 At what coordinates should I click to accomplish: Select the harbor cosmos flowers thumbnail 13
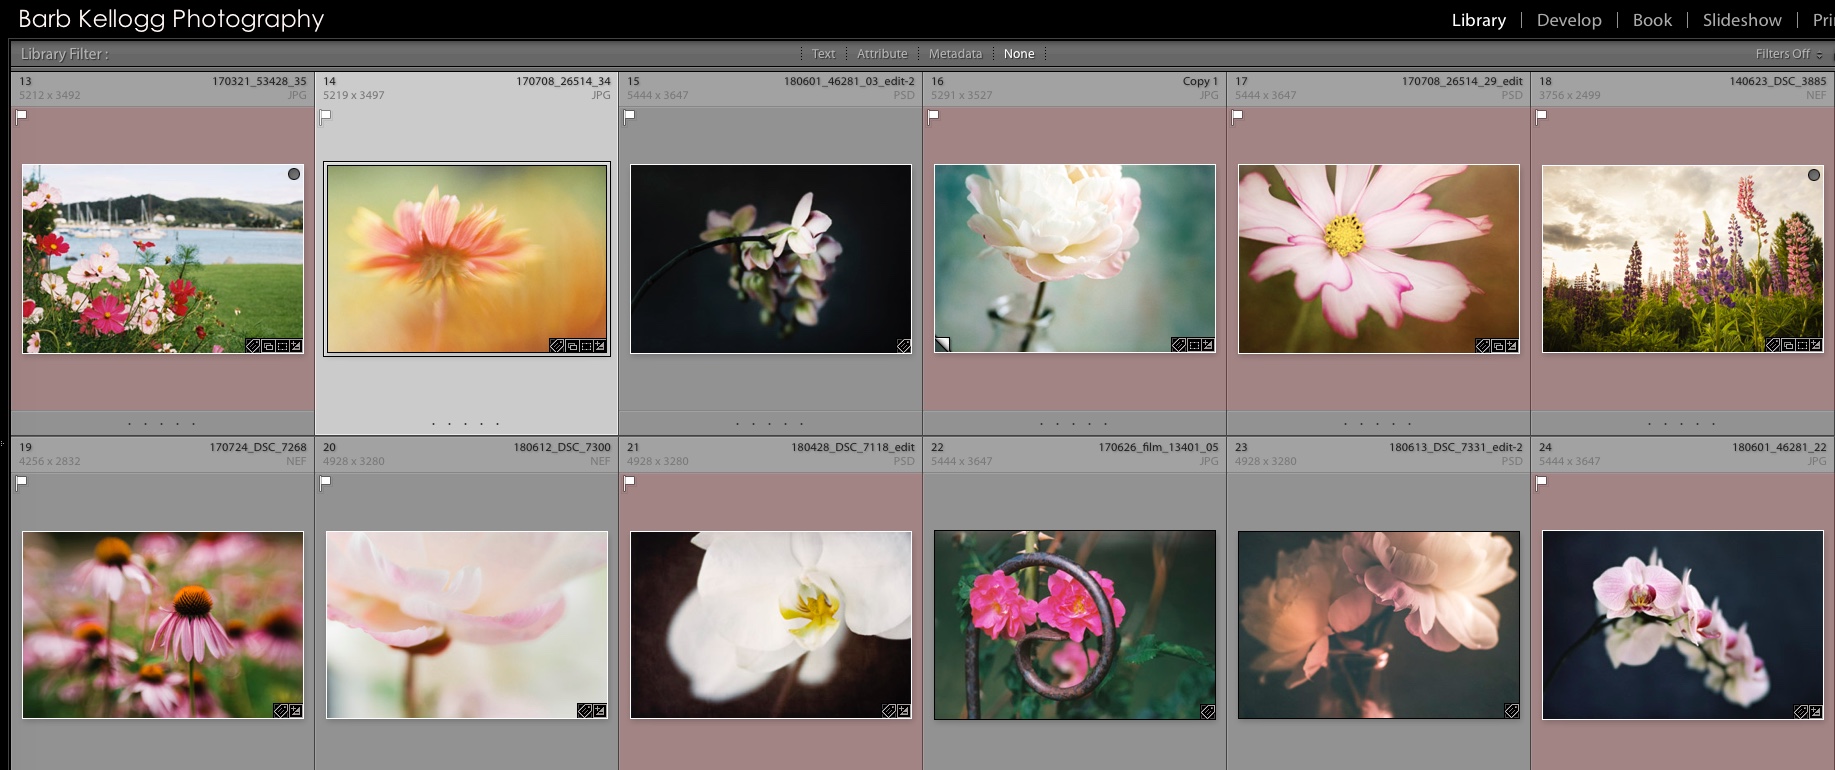tap(163, 259)
